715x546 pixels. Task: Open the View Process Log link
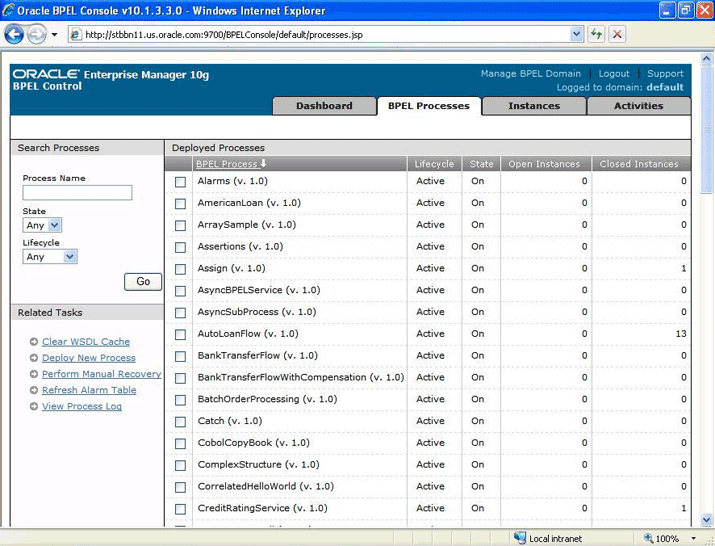click(x=82, y=406)
